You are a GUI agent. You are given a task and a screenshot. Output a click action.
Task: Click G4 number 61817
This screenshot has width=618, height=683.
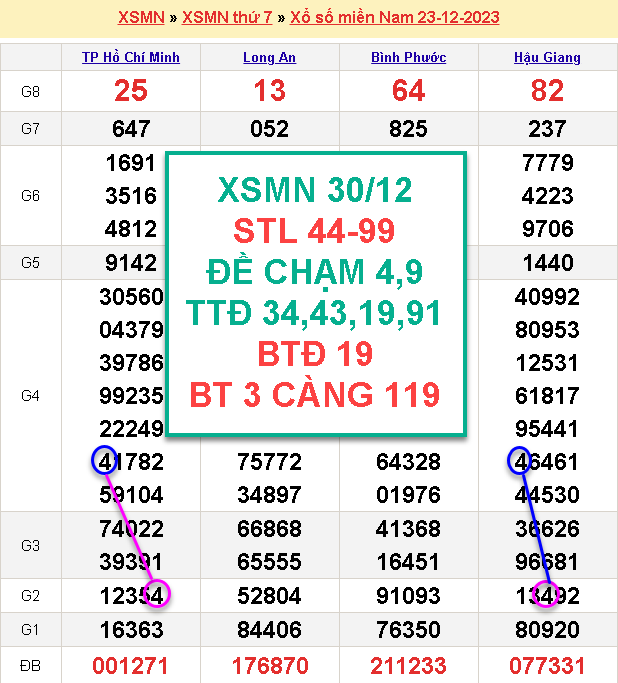[547, 396]
